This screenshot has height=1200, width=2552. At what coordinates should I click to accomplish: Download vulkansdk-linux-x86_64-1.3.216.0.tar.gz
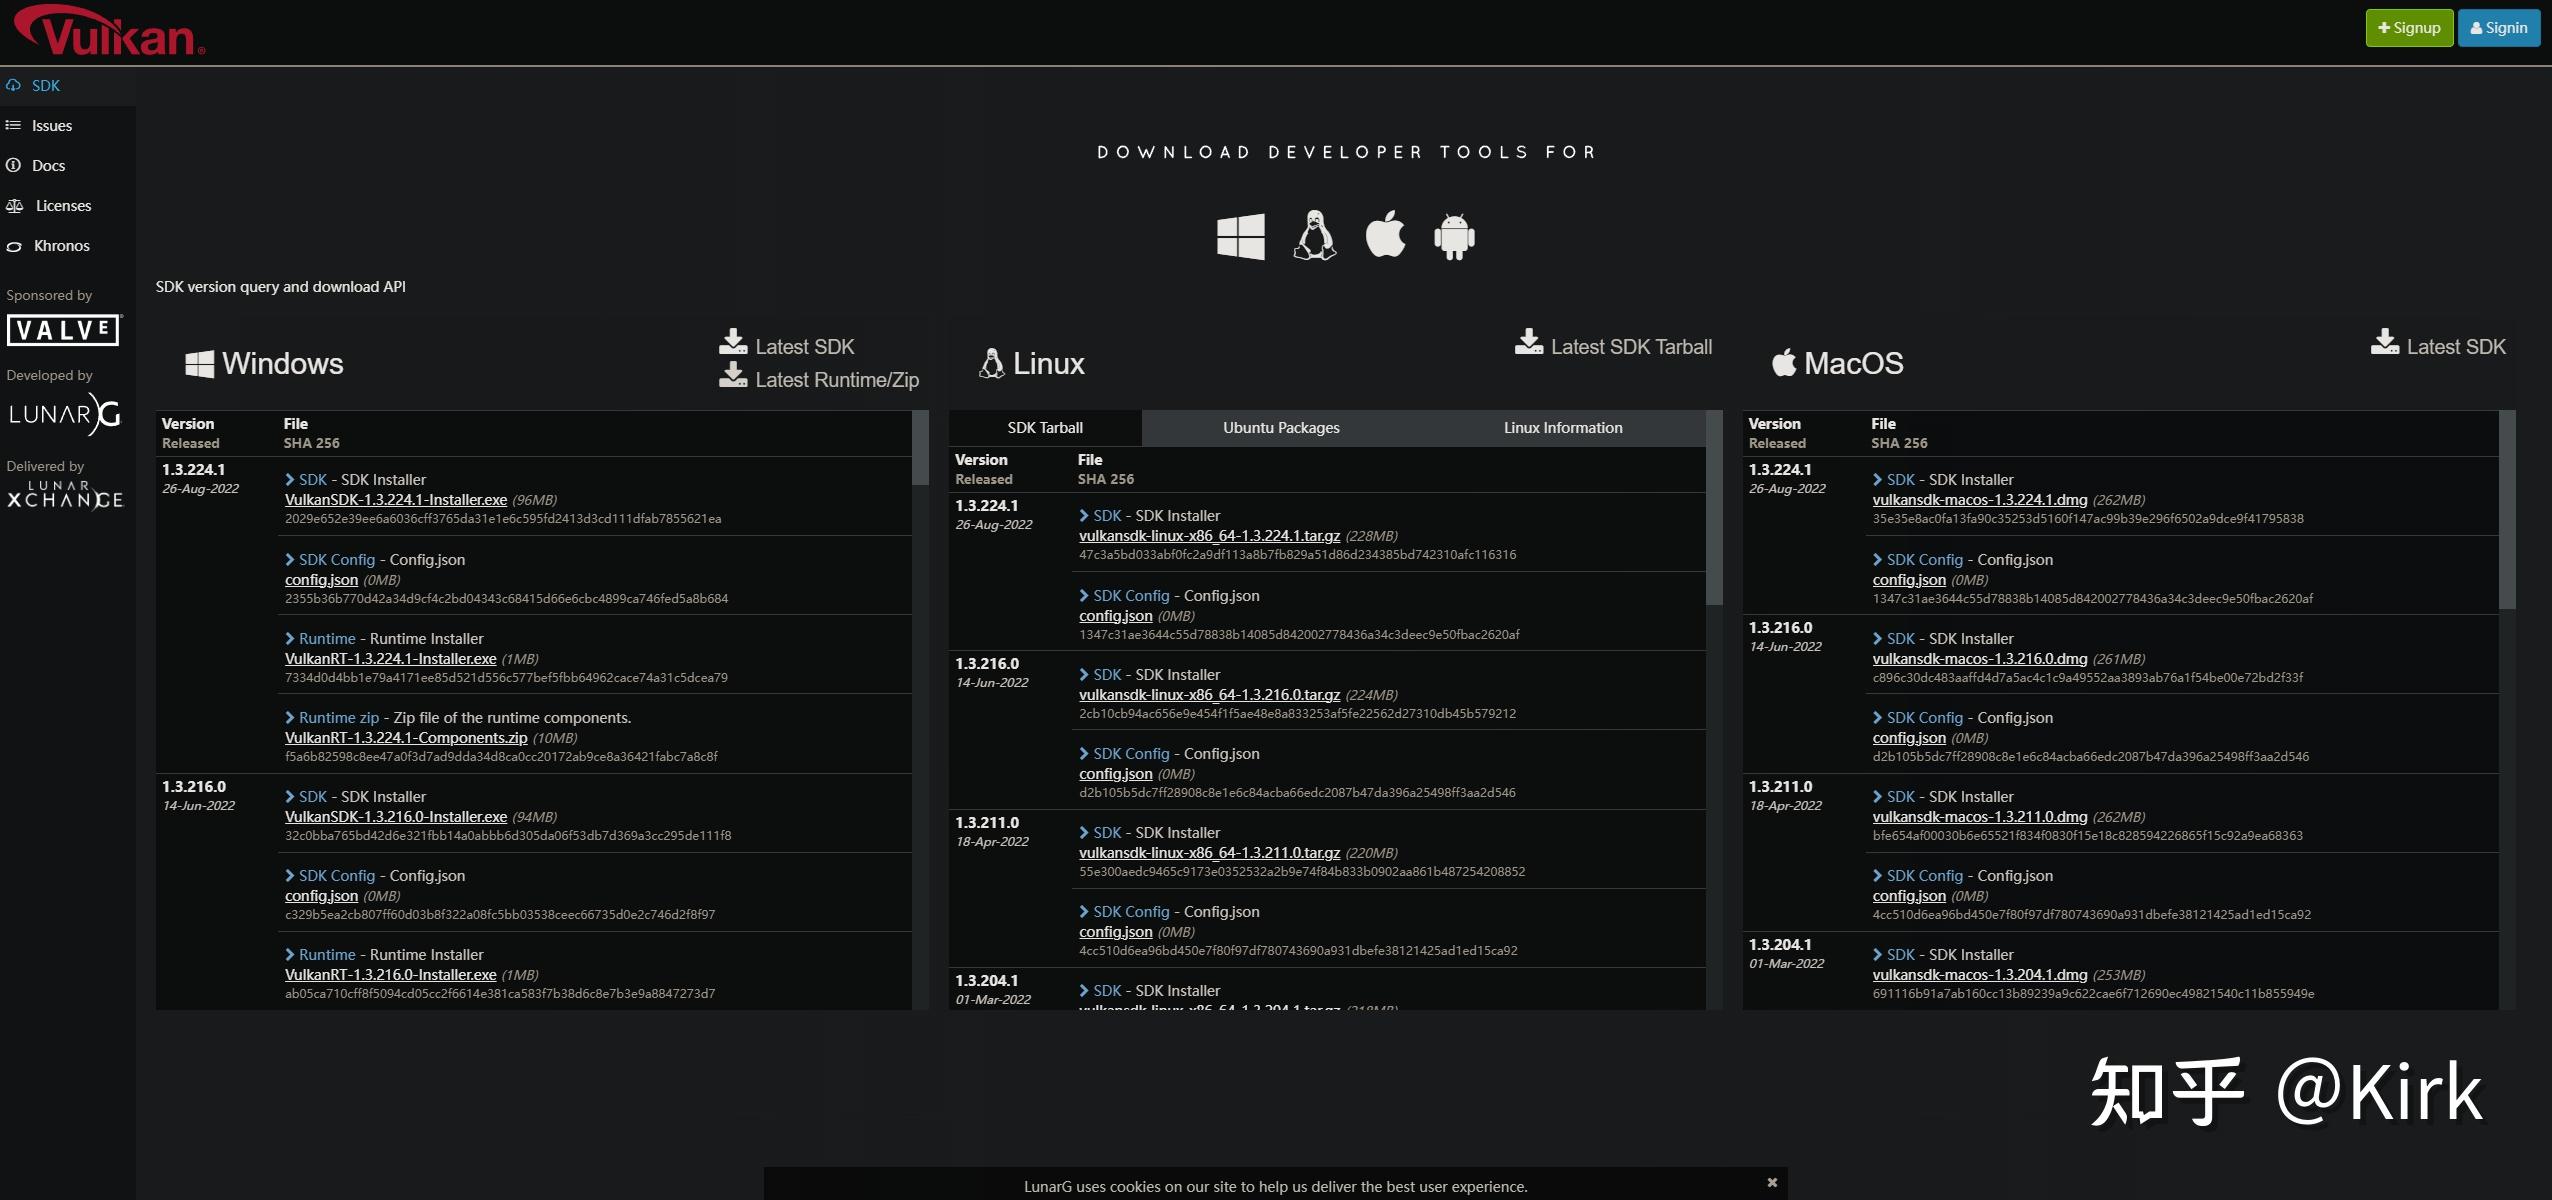coord(1209,695)
